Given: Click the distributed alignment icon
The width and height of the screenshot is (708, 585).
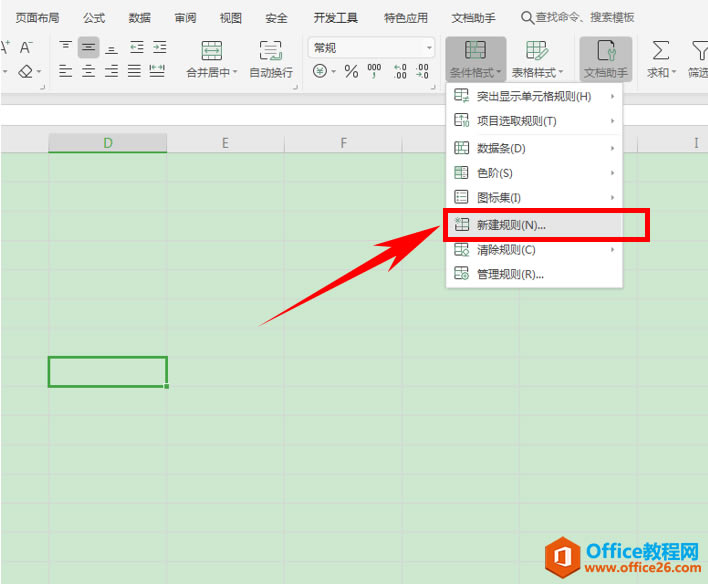Looking at the screenshot, I should click(157, 71).
